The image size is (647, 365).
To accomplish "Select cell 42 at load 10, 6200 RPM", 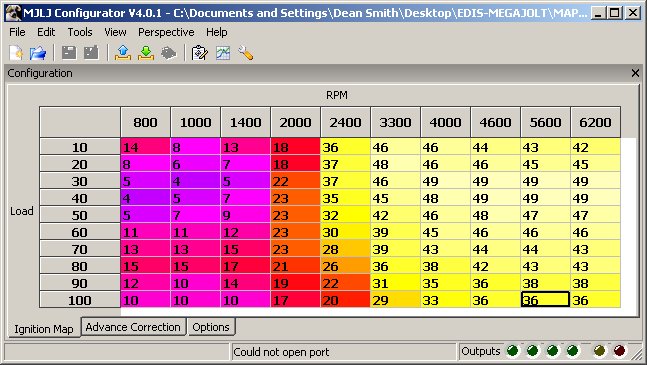I will (595, 147).
